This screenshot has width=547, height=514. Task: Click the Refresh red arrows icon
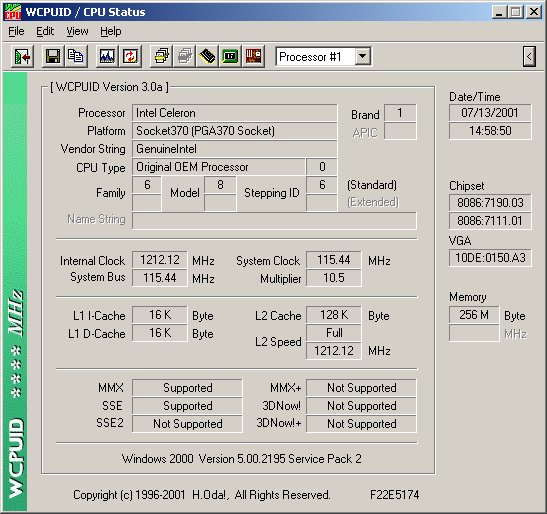click(130, 56)
